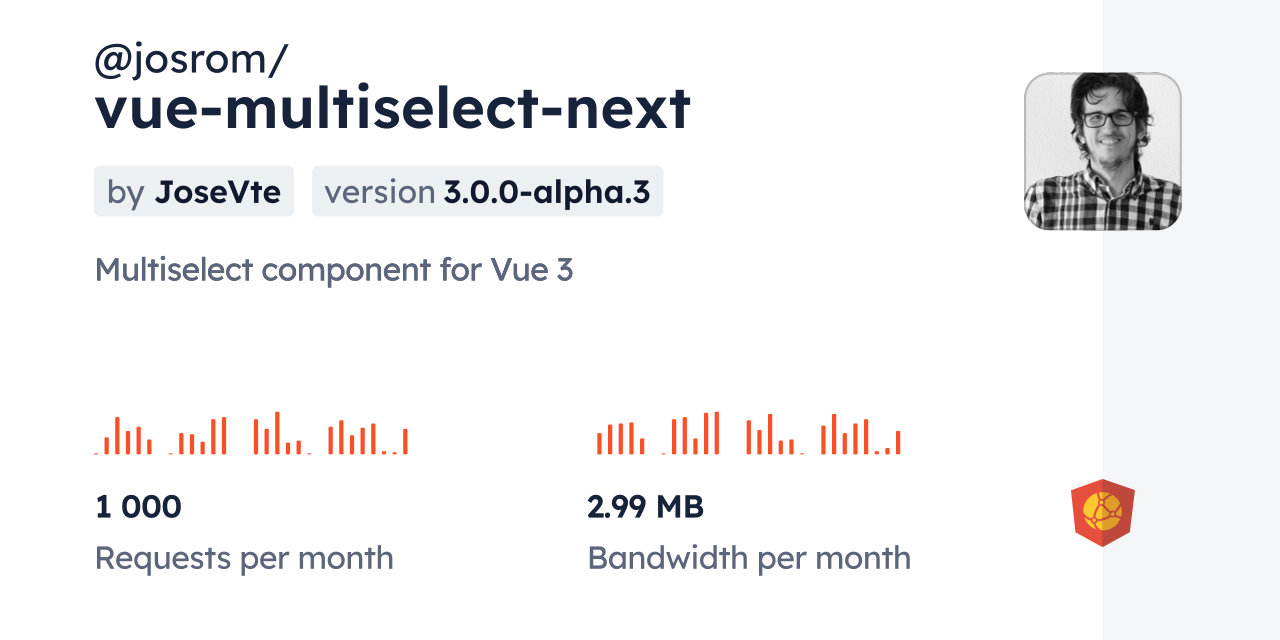Click the last bar of the bandwidth chart
This screenshot has height=640, width=1280.
tap(898, 442)
